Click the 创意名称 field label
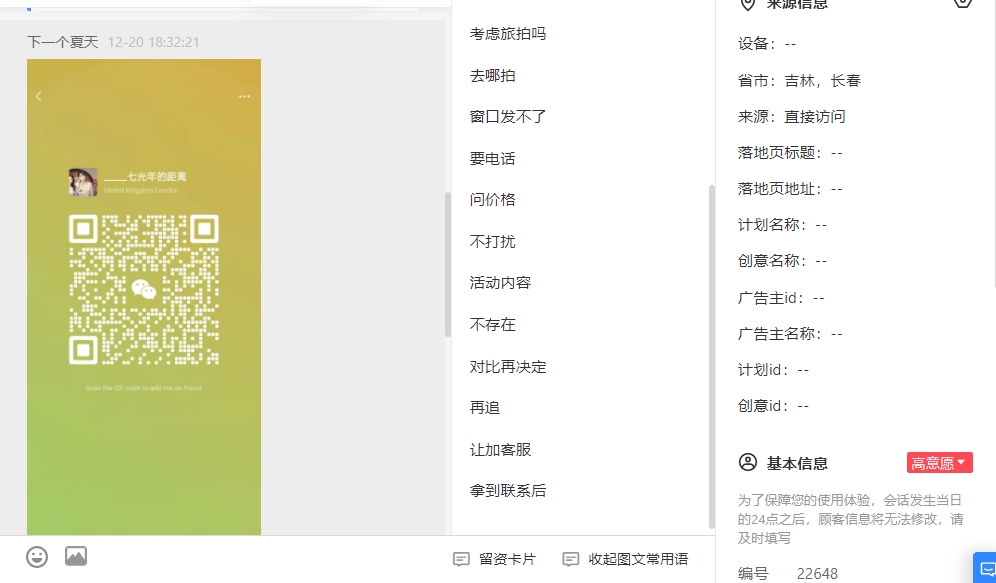Image resolution: width=996 pixels, height=583 pixels. point(772,261)
